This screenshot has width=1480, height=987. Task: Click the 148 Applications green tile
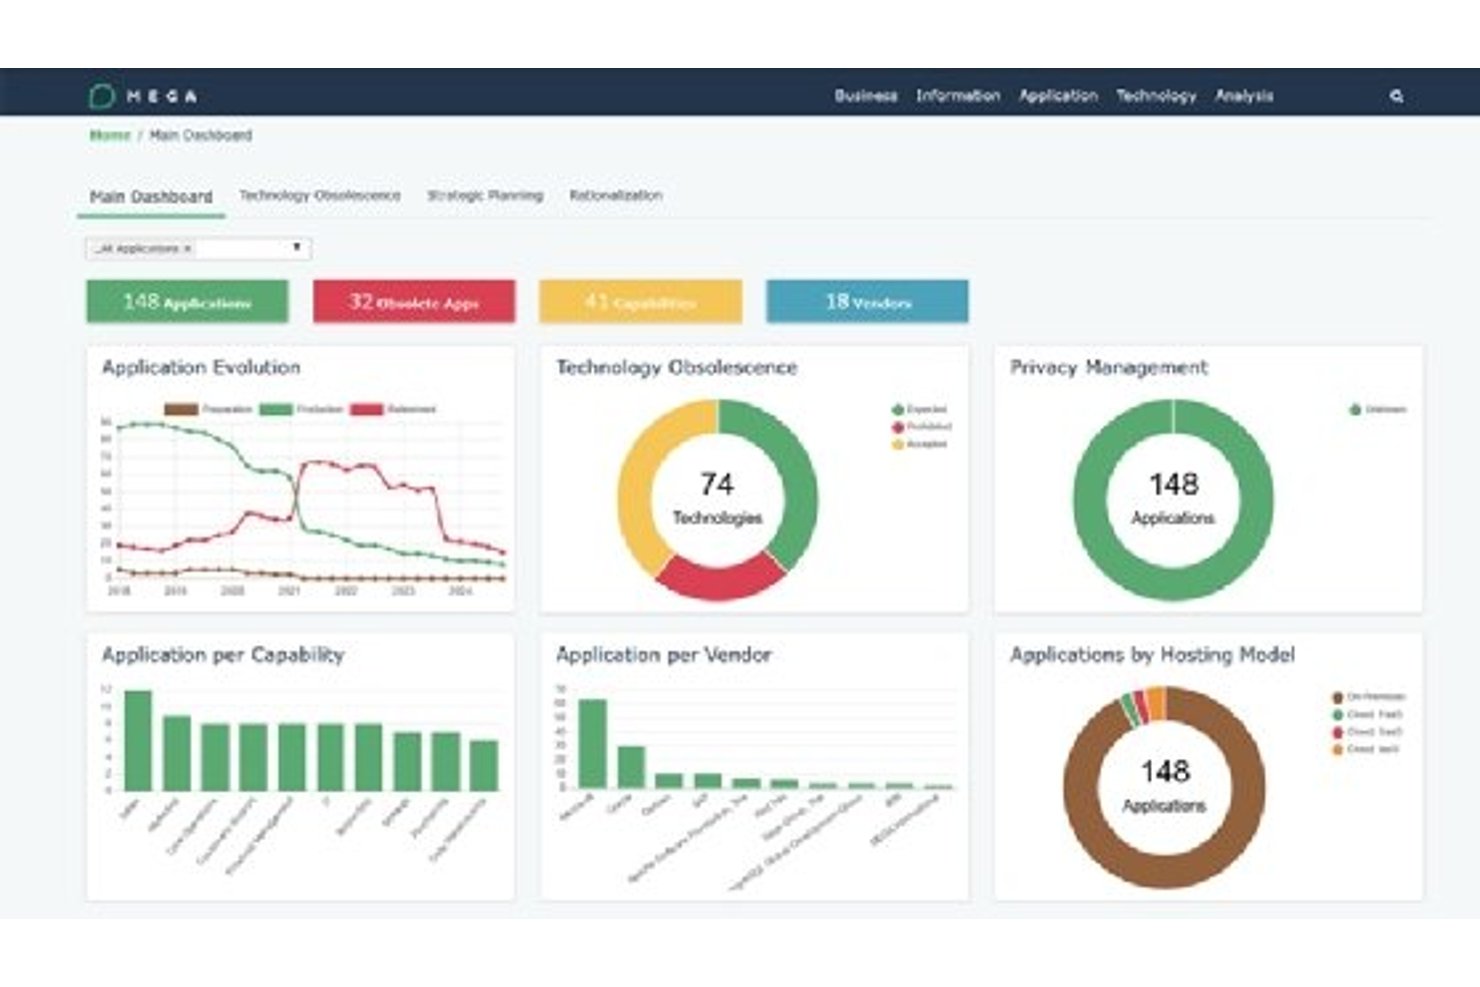pyautogui.click(x=187, y=301)
